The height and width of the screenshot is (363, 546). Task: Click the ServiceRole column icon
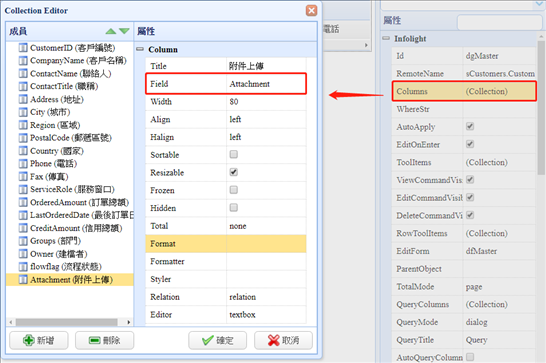pos(23,190)
